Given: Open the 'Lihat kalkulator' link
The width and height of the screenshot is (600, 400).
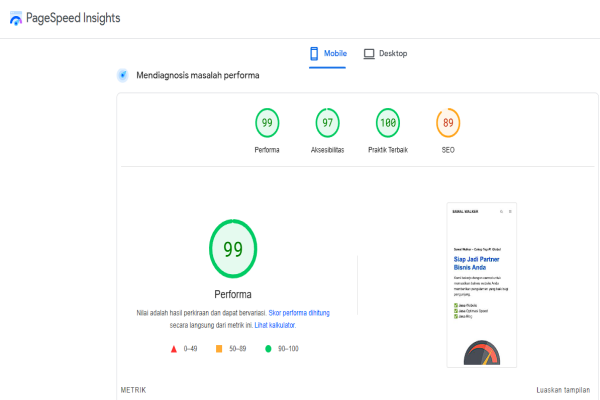Looking at the screenshot, I should (x=275, y=325).
